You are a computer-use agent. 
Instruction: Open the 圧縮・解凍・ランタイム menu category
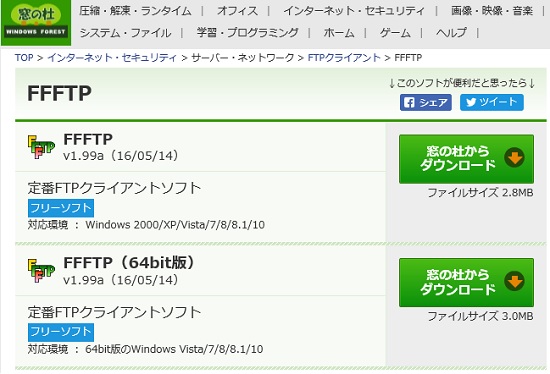tap(135, 11)
